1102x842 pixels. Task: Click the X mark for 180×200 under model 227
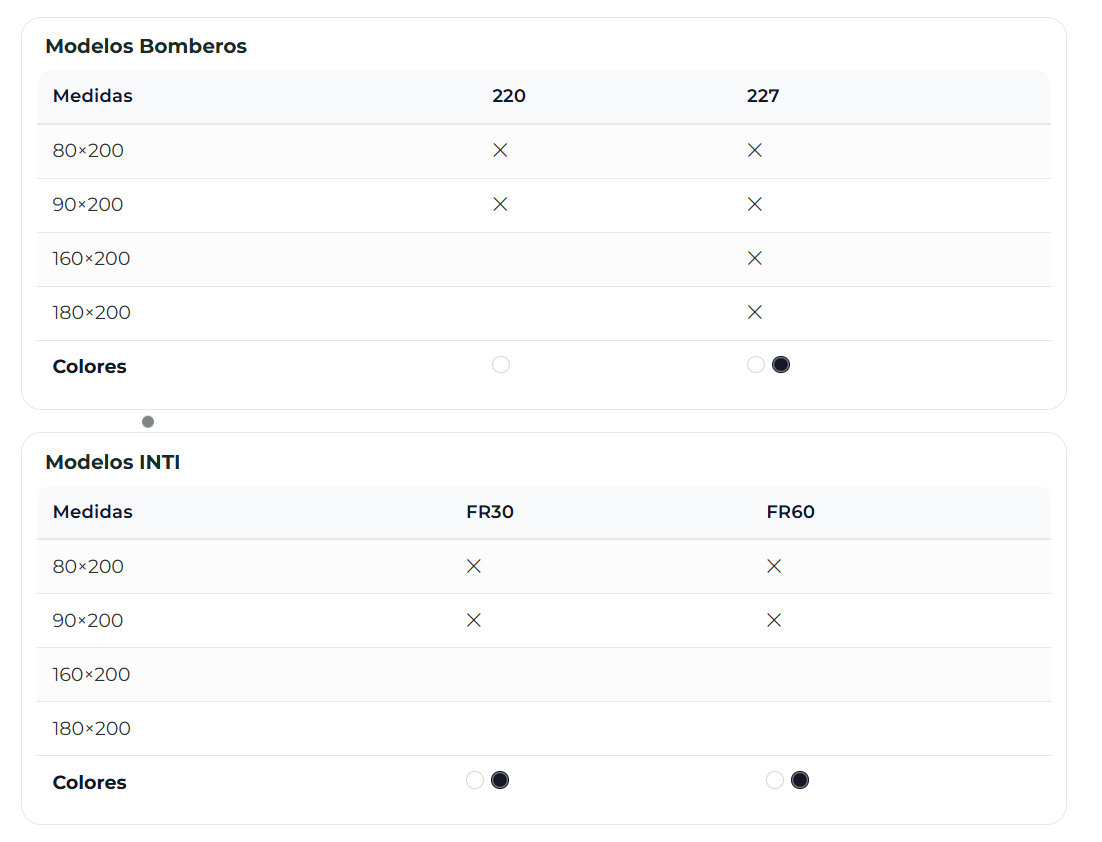tap(755, 312)
